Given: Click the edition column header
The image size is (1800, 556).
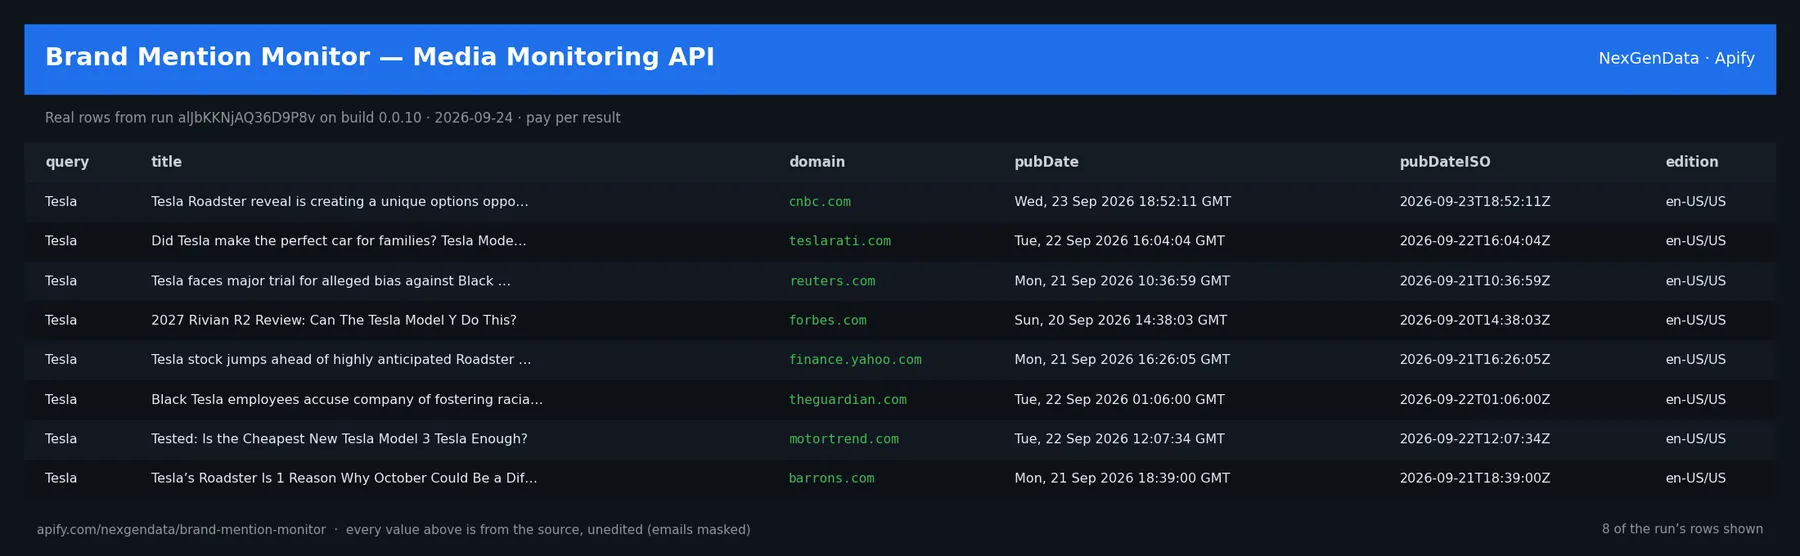Looking at the screenshot, I should 1691,162.
